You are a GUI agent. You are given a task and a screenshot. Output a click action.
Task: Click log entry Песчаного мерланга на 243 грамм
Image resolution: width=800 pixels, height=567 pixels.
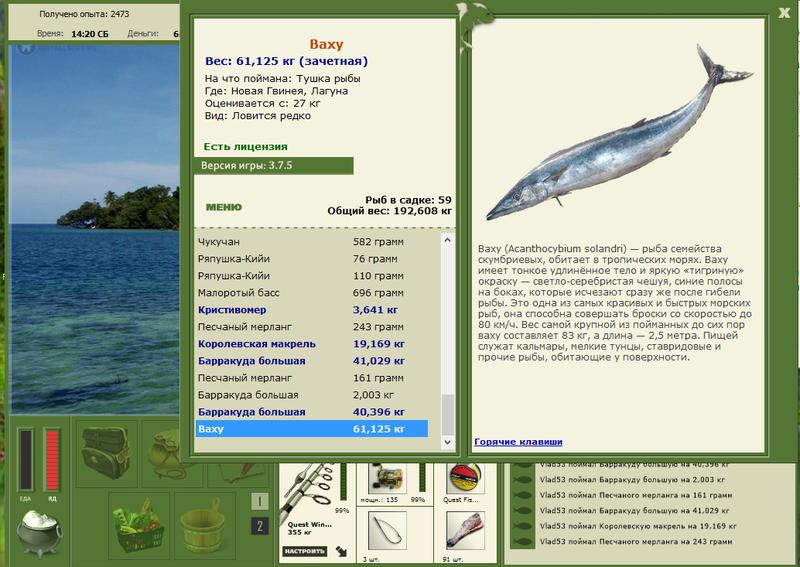click(636, 541)
